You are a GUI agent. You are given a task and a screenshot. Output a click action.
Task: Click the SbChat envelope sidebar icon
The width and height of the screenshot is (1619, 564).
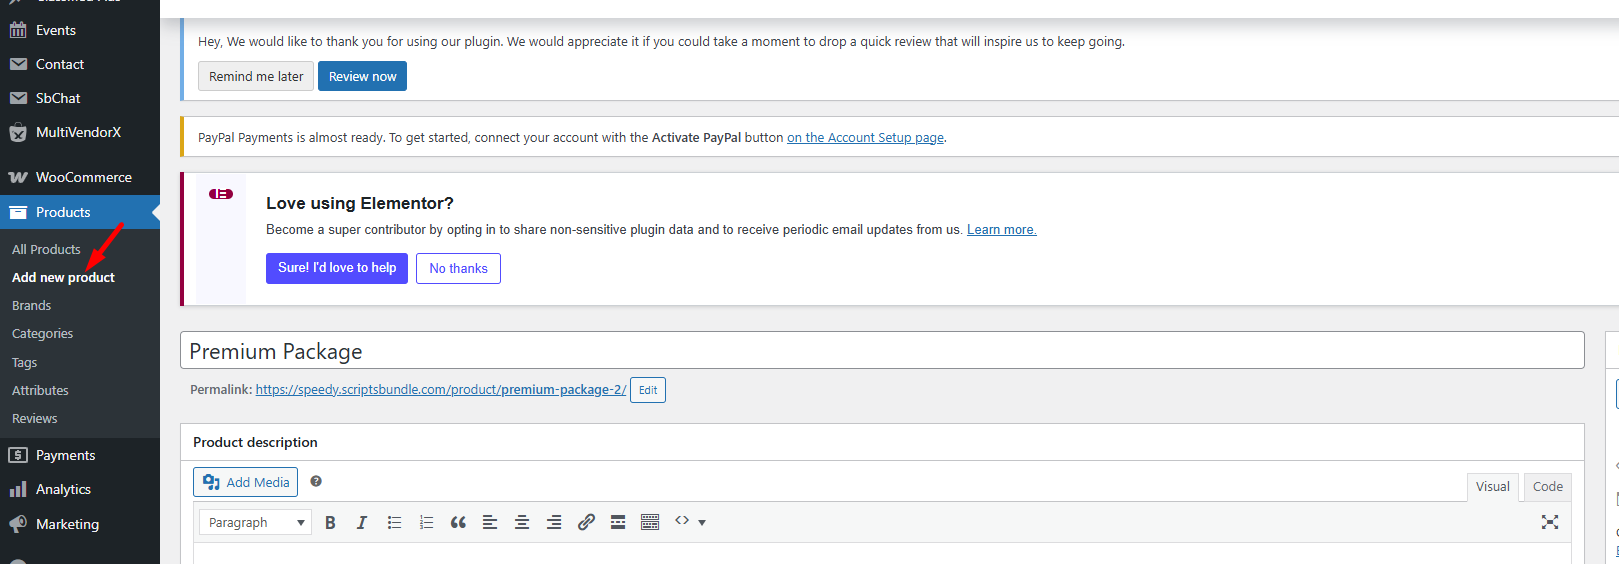[x=18, y=98]
